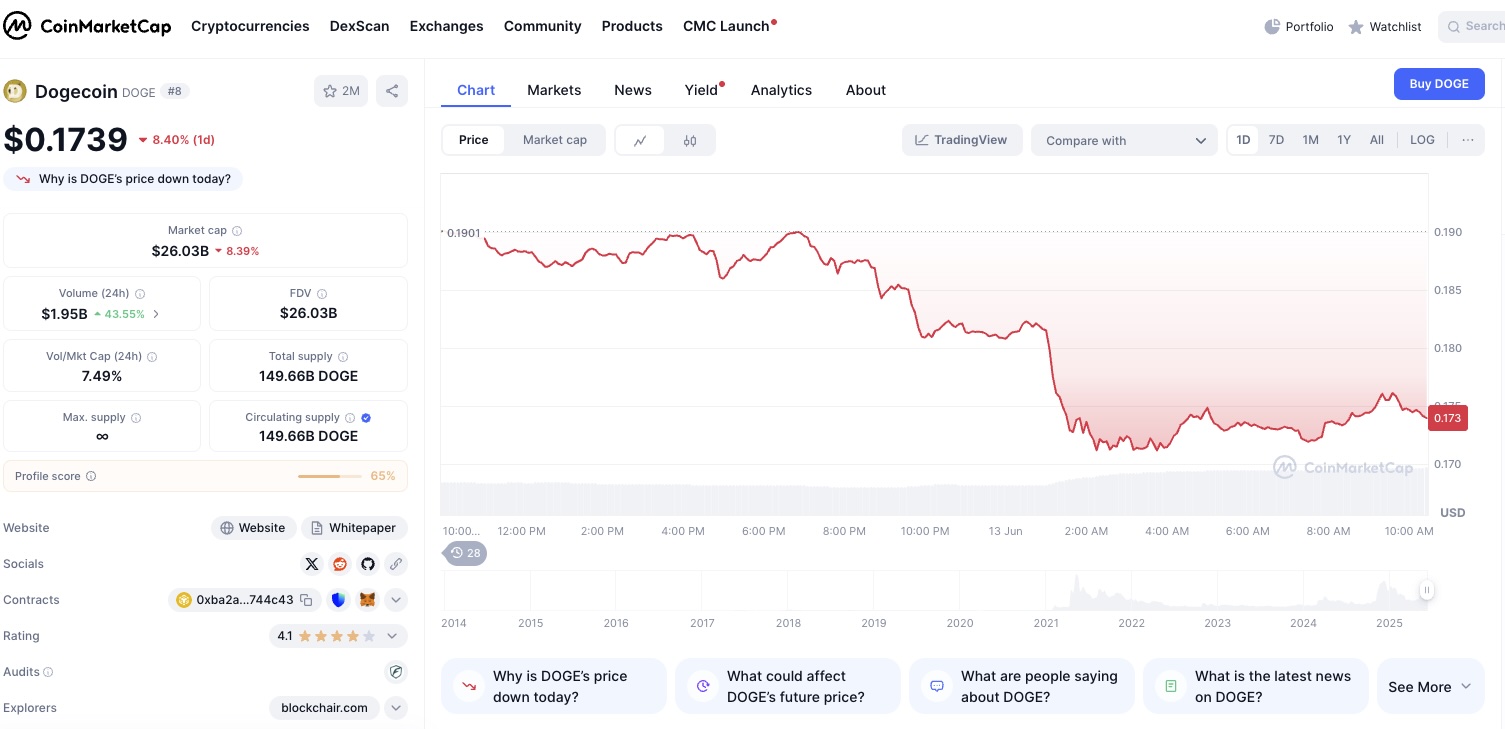
Task: Add Dogecoin to watchlist via 2M star
Action: coord(341,91)
